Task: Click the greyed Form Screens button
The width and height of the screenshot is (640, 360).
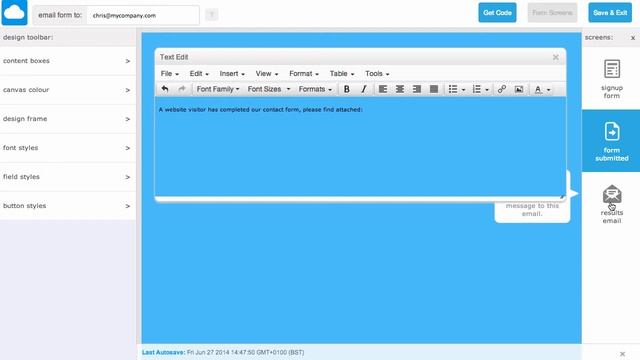Action: coord(552,13)
